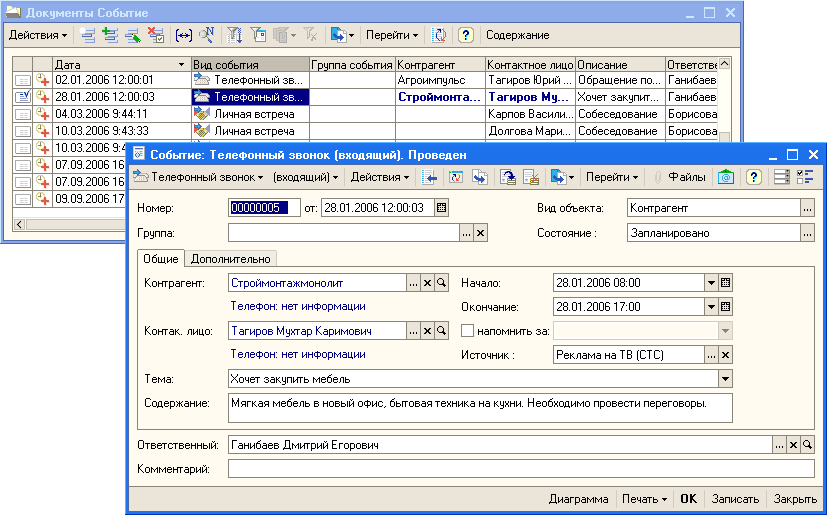The image size is (827, 515).
Task: Click Вид события column header
Action: click(x=250, y=64)
